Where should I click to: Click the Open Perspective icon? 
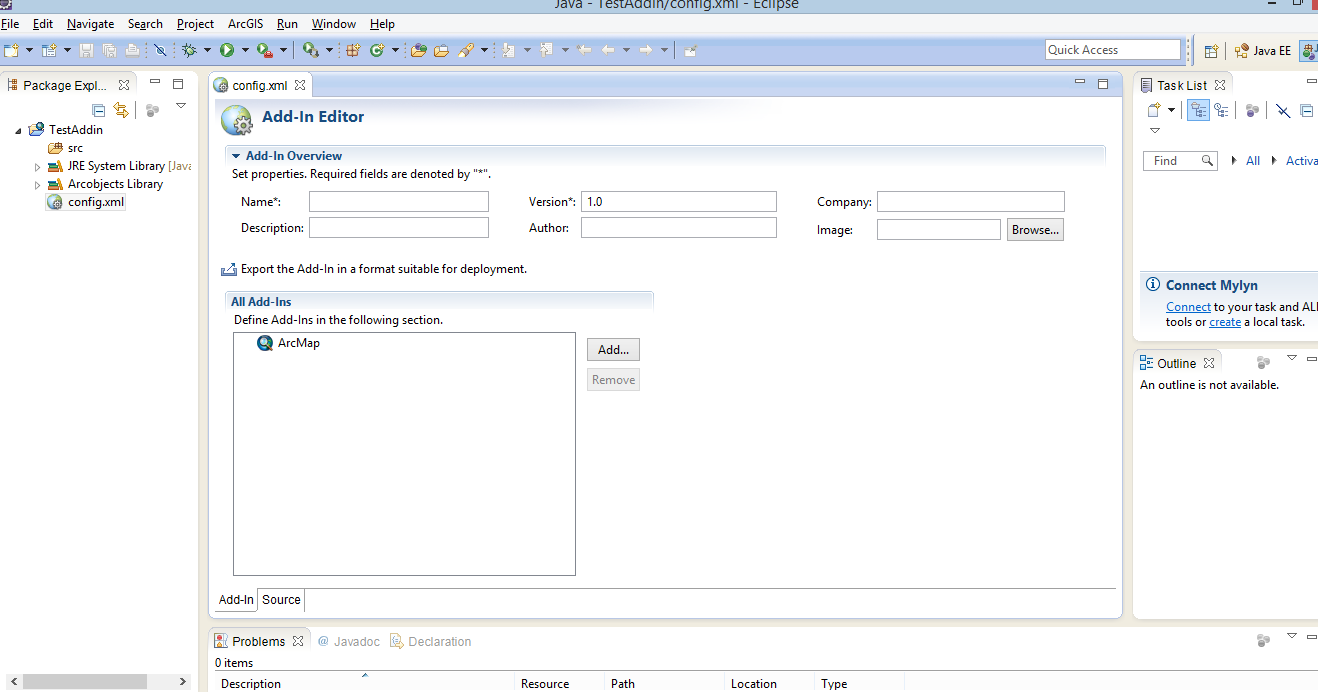[1211, 51]
